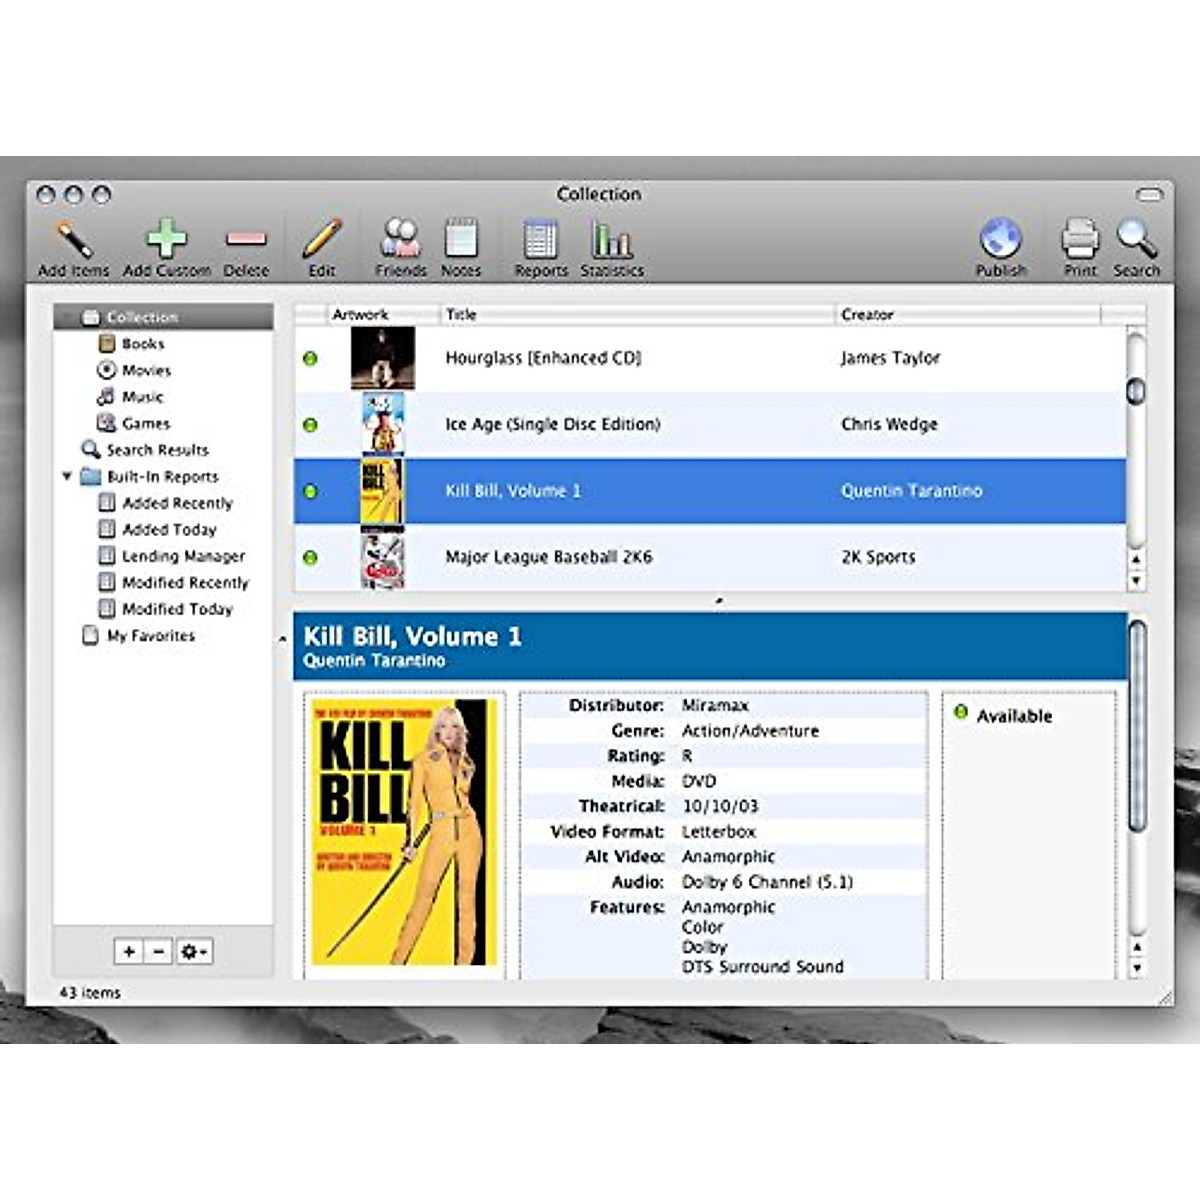The image size is (1200, 1200).
Task: Click the Publish globe icon
Action: click(x=1000, y=240)
